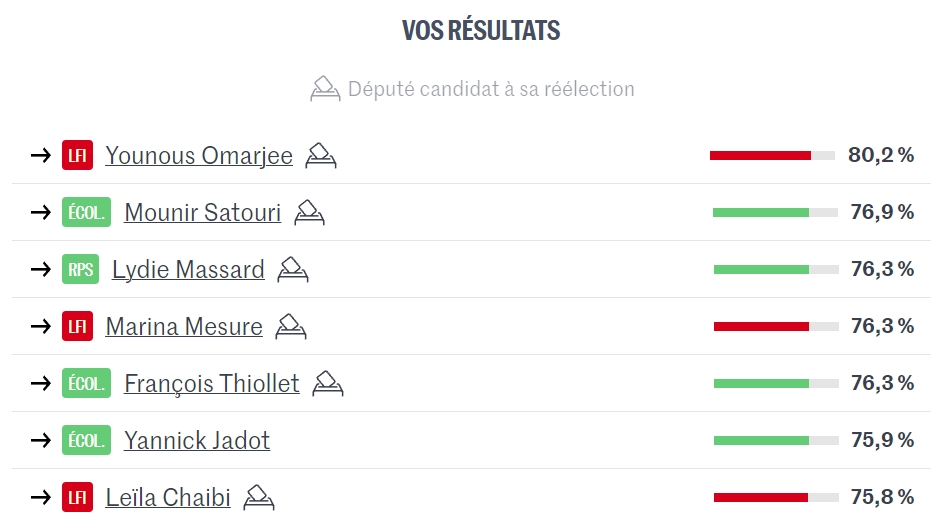Click the LFI party badge for Younous Omarjee
The height and width of the screenshot is (524, 931).
[77, 156]
